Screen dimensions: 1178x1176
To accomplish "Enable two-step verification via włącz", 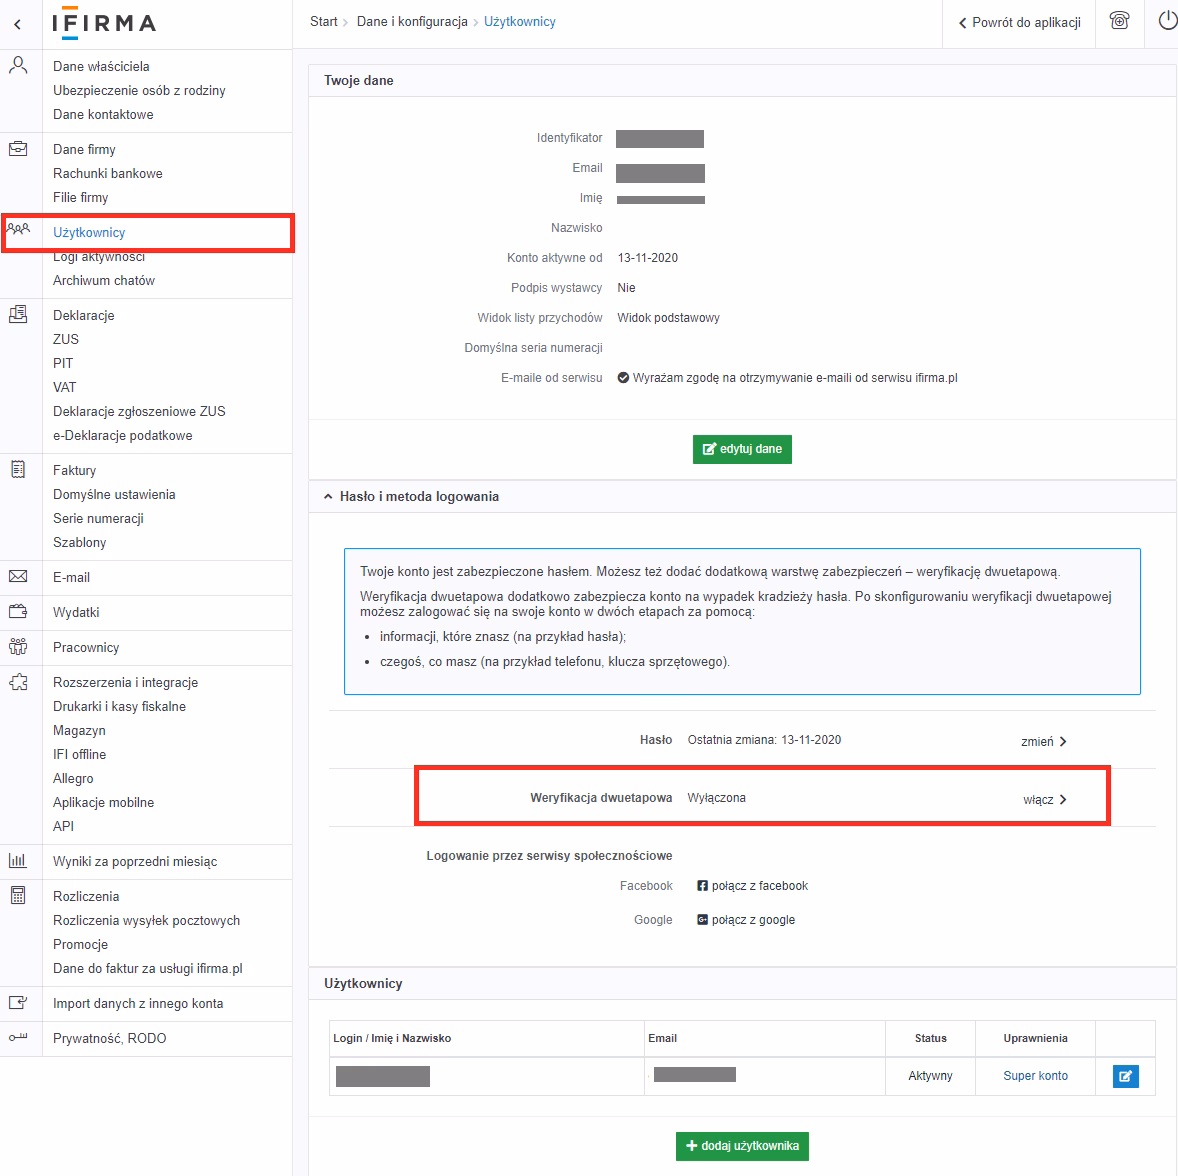I will 1044,799.
